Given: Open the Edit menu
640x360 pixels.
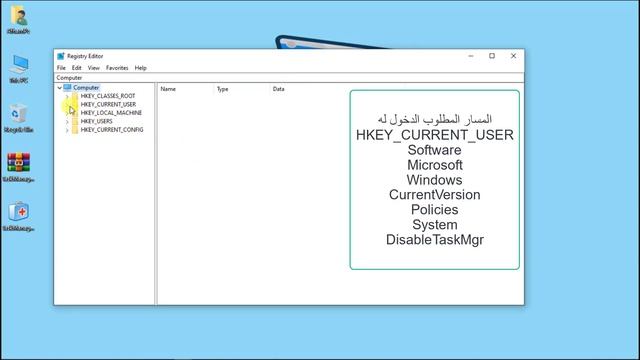Looking at the screenshot, I should coord(76,68).
